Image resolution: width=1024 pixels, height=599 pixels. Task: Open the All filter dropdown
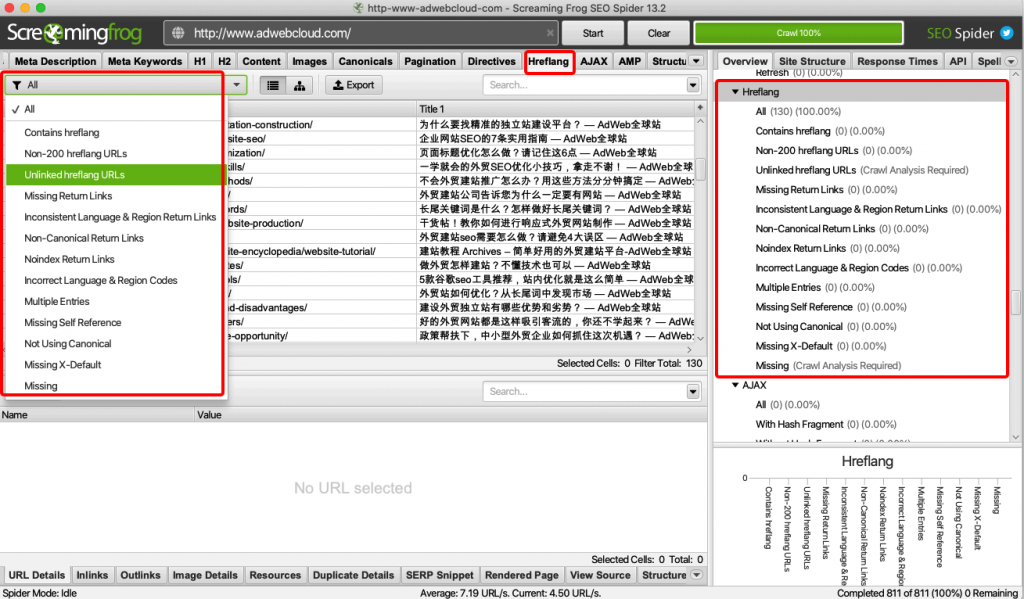[x=126, y=85]
